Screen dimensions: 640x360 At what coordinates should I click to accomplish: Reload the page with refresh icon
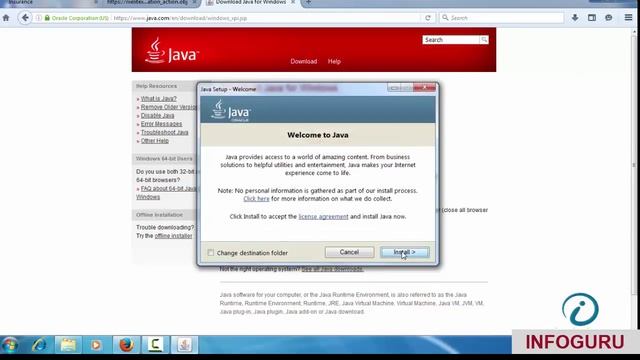tap(428, 18)
